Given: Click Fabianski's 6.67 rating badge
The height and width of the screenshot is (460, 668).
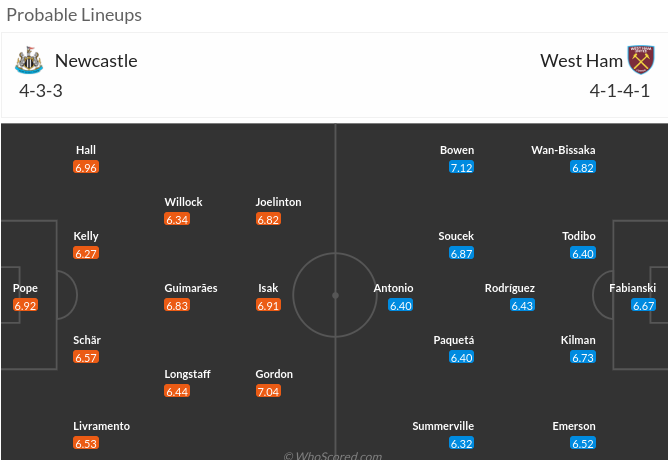Looking at the screenshot, I should 643,305.
